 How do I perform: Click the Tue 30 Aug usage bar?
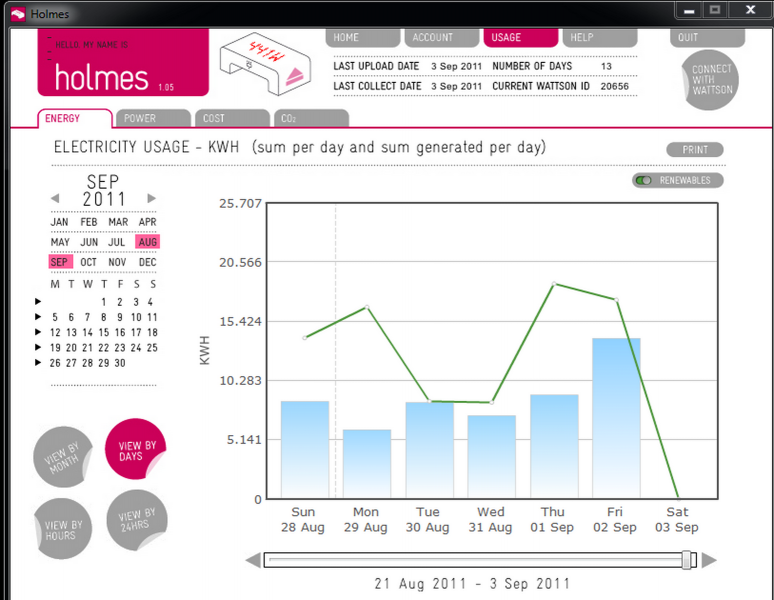coord(429,450)
